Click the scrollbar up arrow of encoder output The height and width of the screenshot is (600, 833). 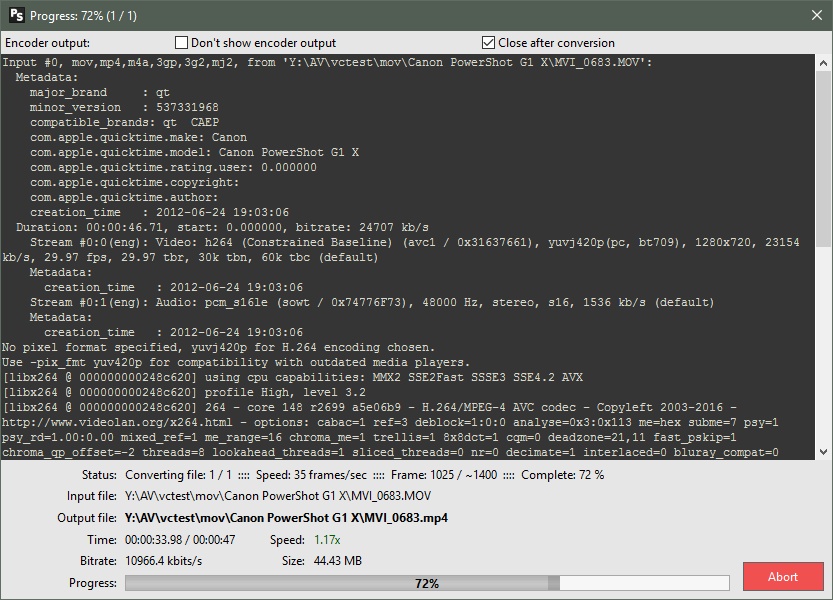coord(823,63)
